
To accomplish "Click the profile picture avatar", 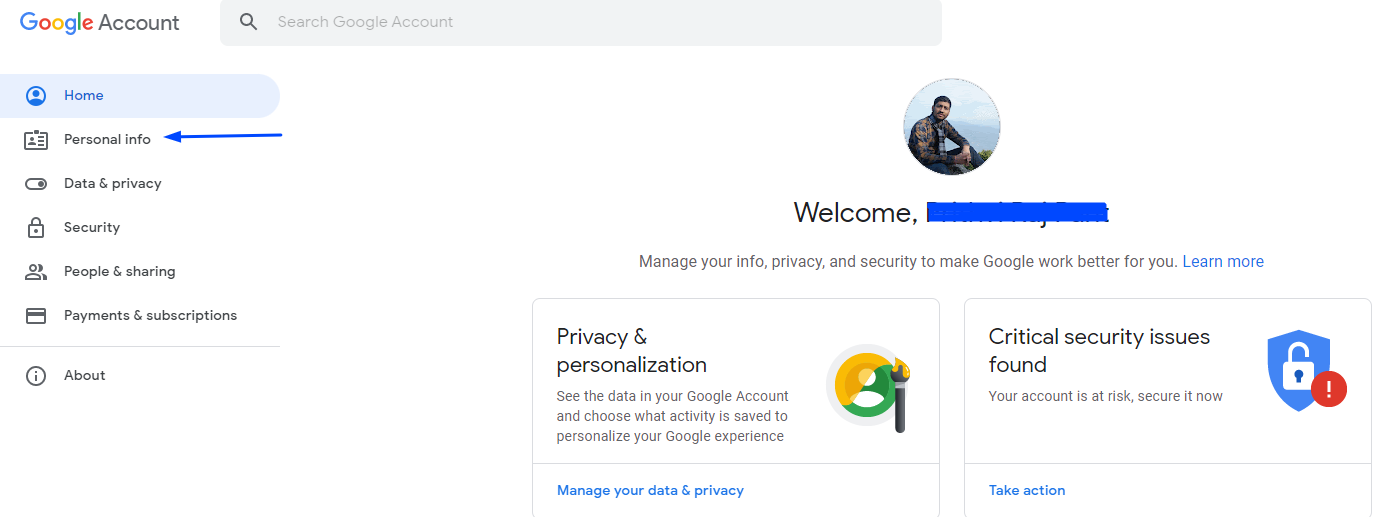I will [x=951, y=127].
